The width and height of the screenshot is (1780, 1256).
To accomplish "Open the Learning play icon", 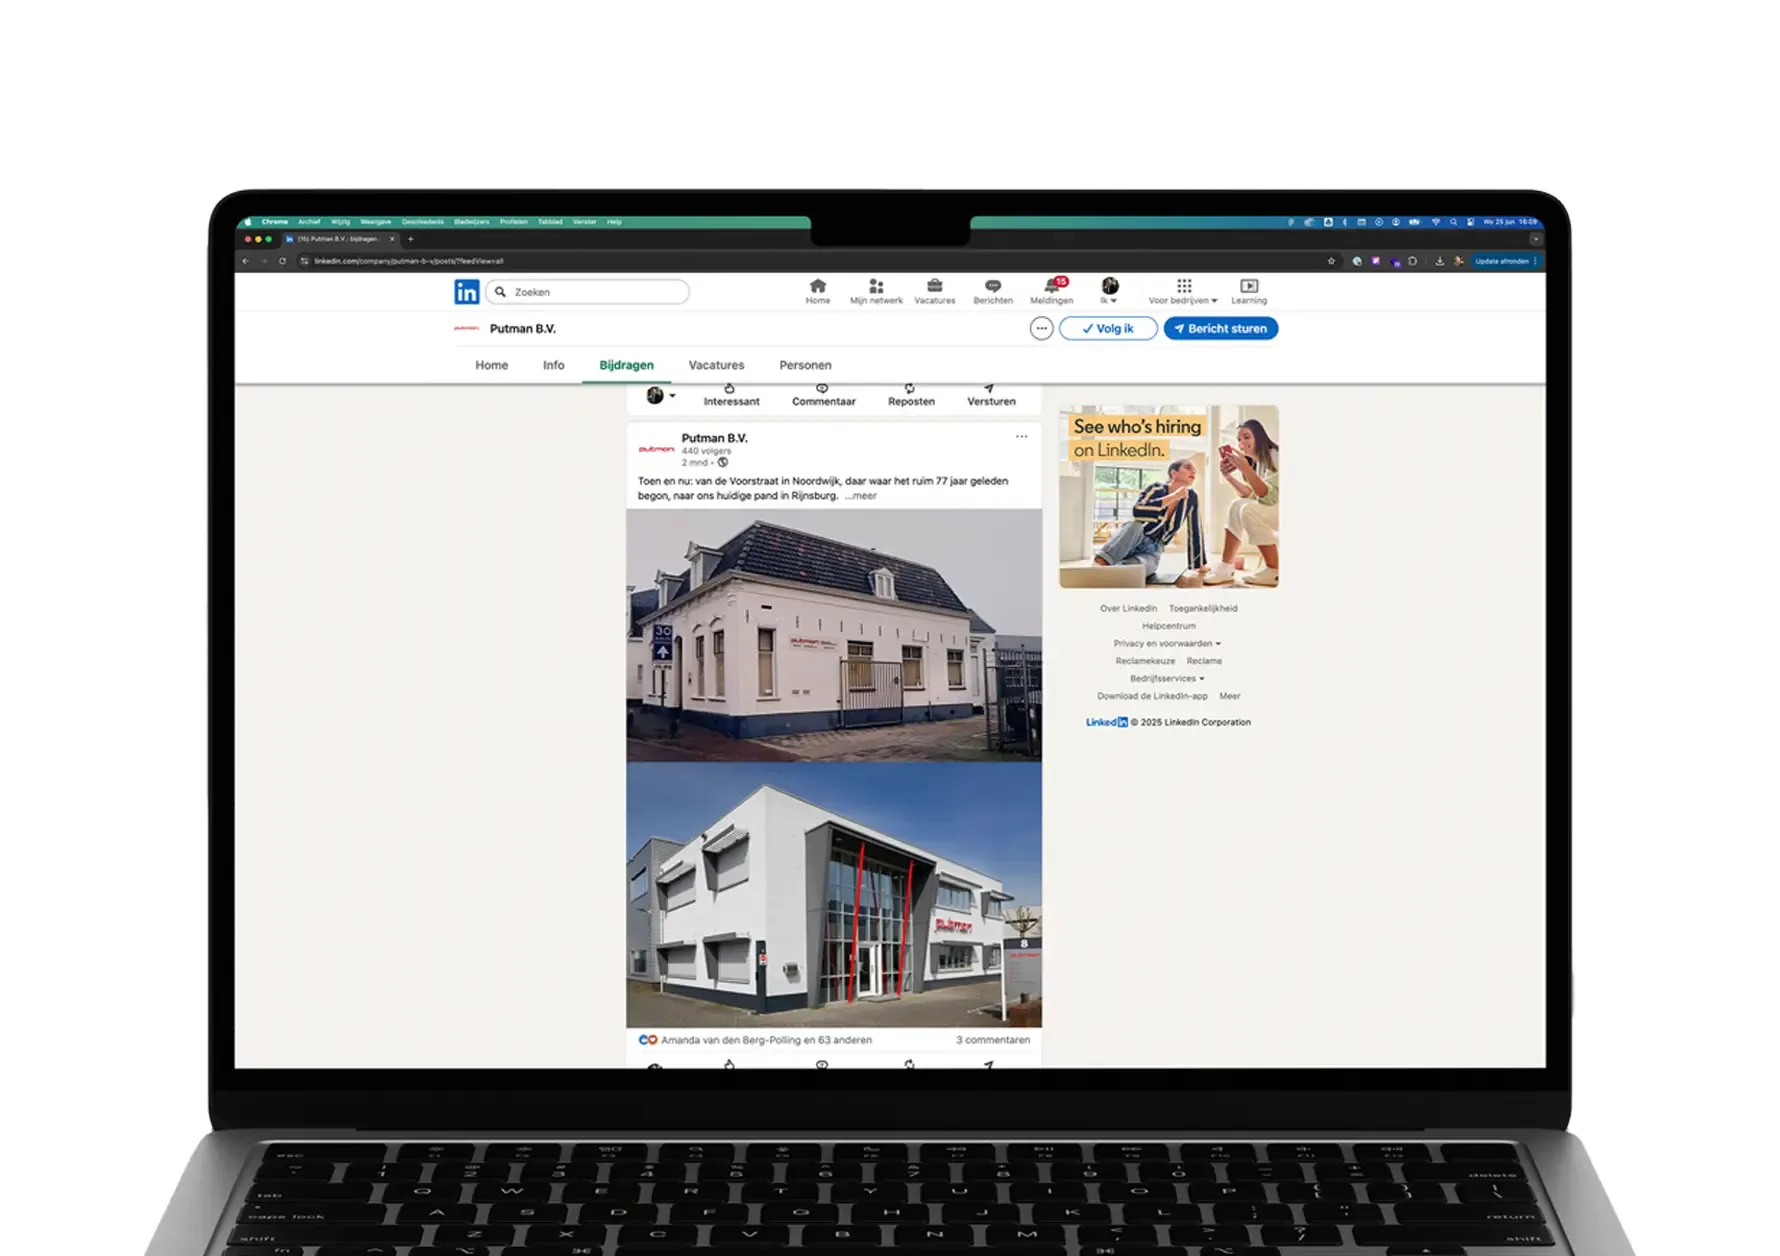I will coord(1249,286).
